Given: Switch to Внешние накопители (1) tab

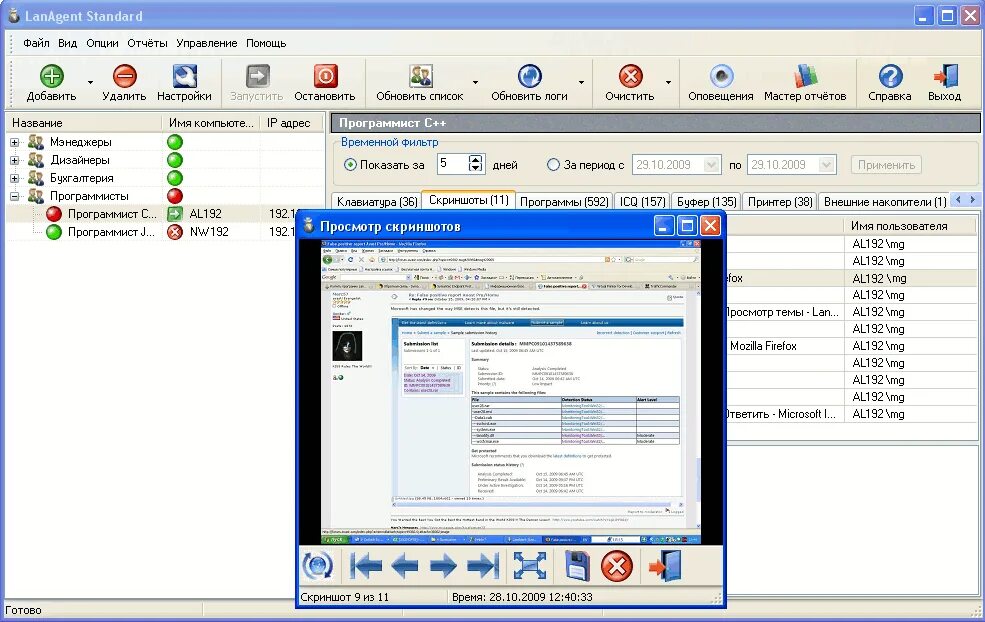Looking at the screenshot, I should [x=884, y=202].
